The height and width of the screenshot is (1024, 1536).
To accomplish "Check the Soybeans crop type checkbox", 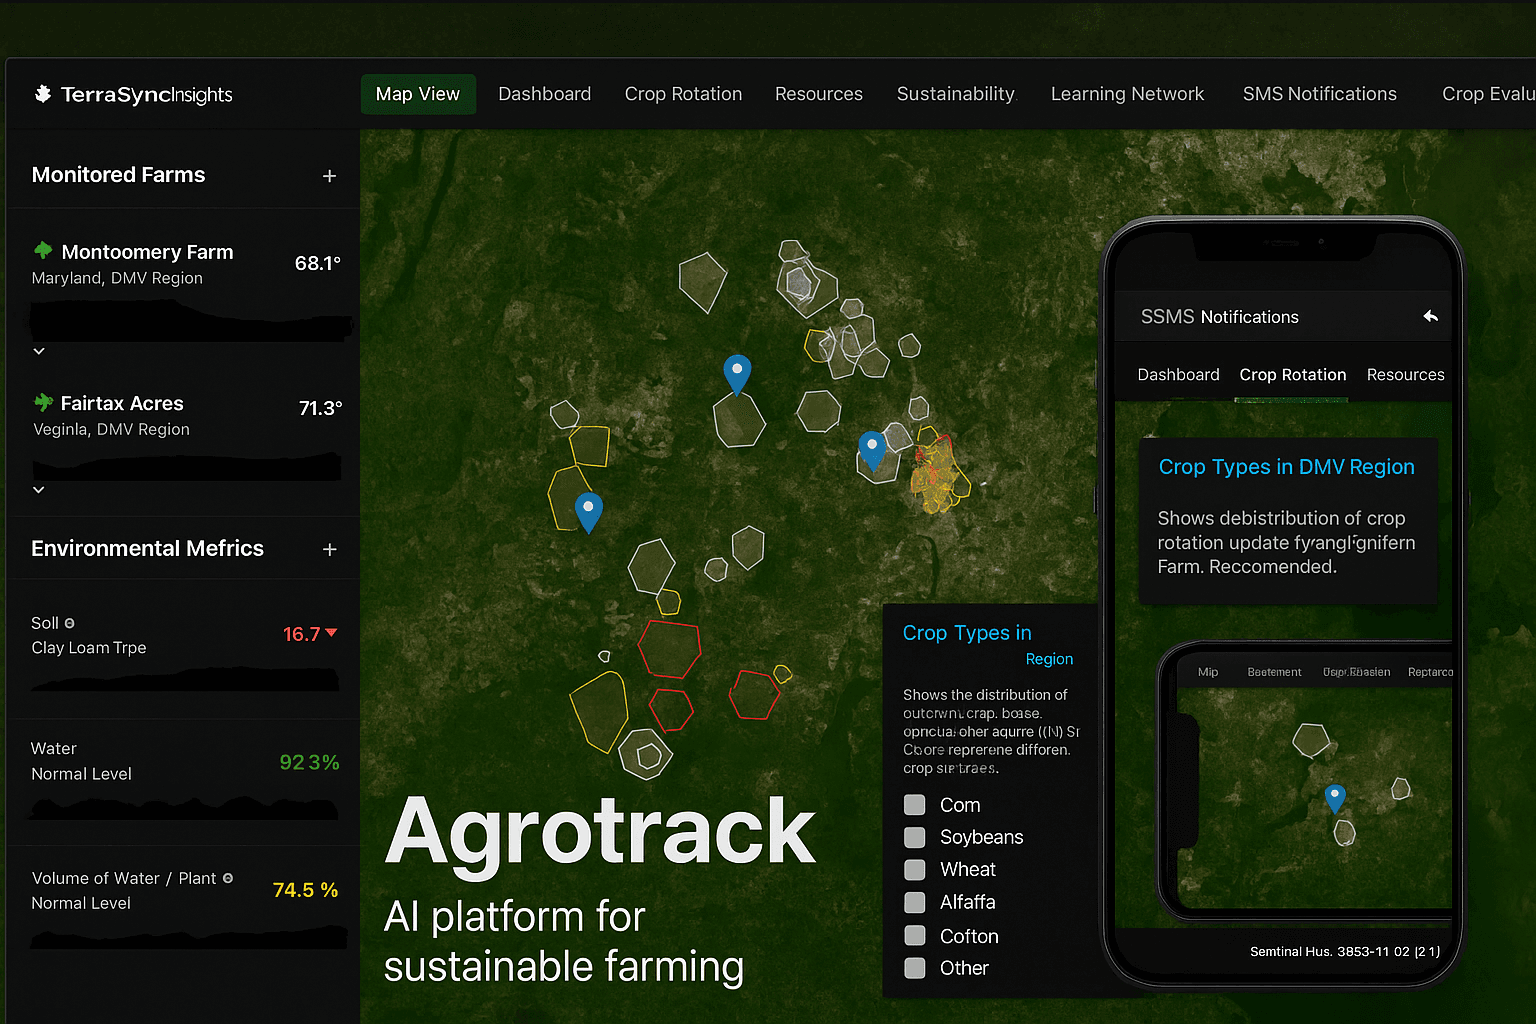I will click(x=914, y=837).
